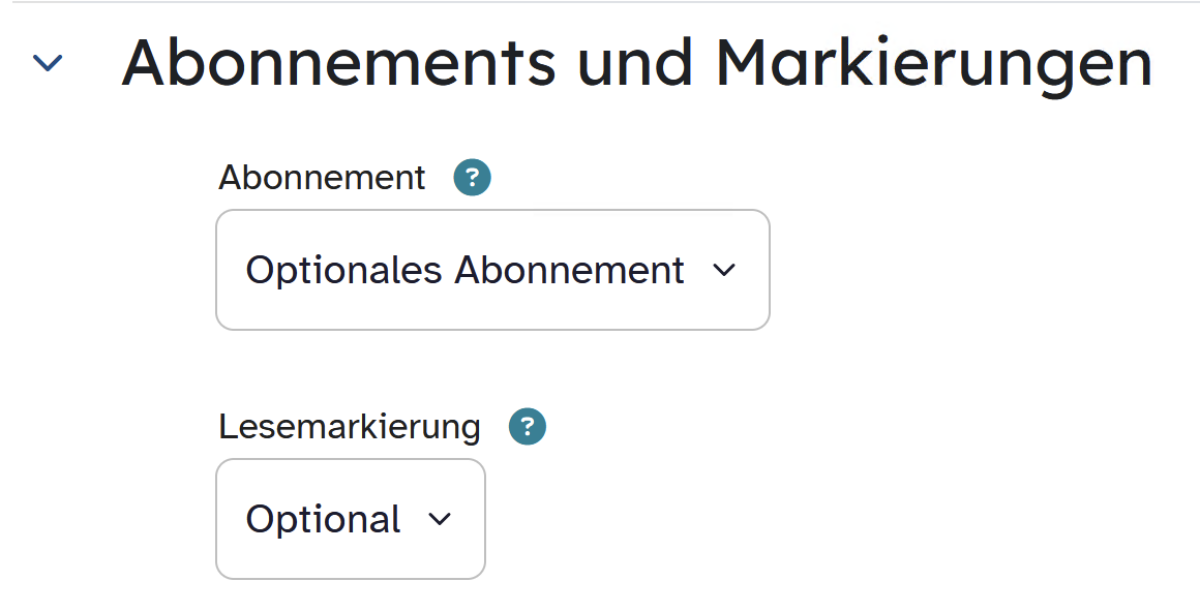Open the Abonnement dropdown menu
This screenshot has width=1200, height=612.
coord(492,270)
